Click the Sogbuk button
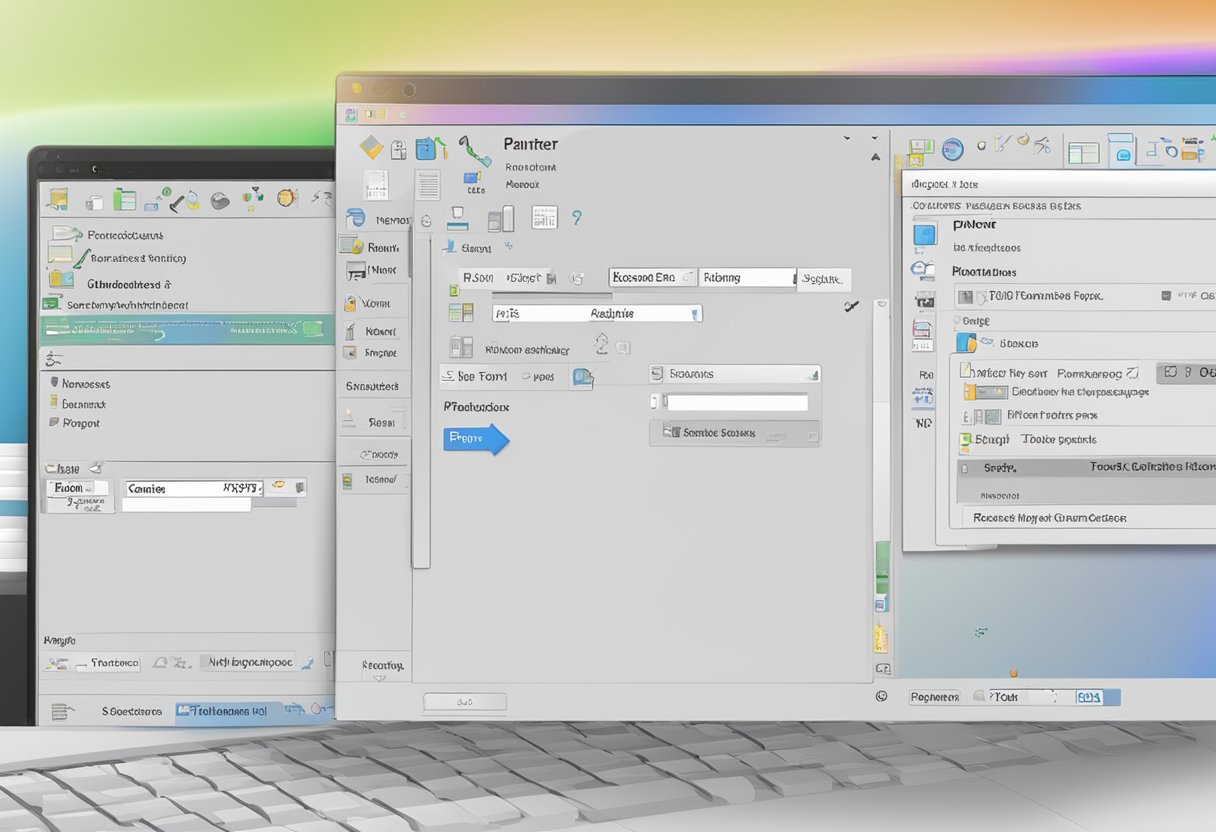 coord(825,279)
